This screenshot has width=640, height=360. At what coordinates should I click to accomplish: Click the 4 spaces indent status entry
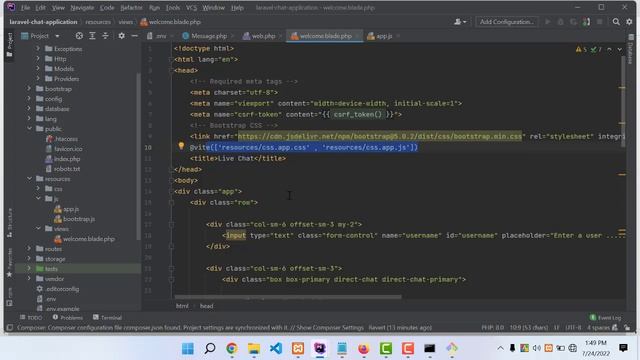(x=598, y=328)
